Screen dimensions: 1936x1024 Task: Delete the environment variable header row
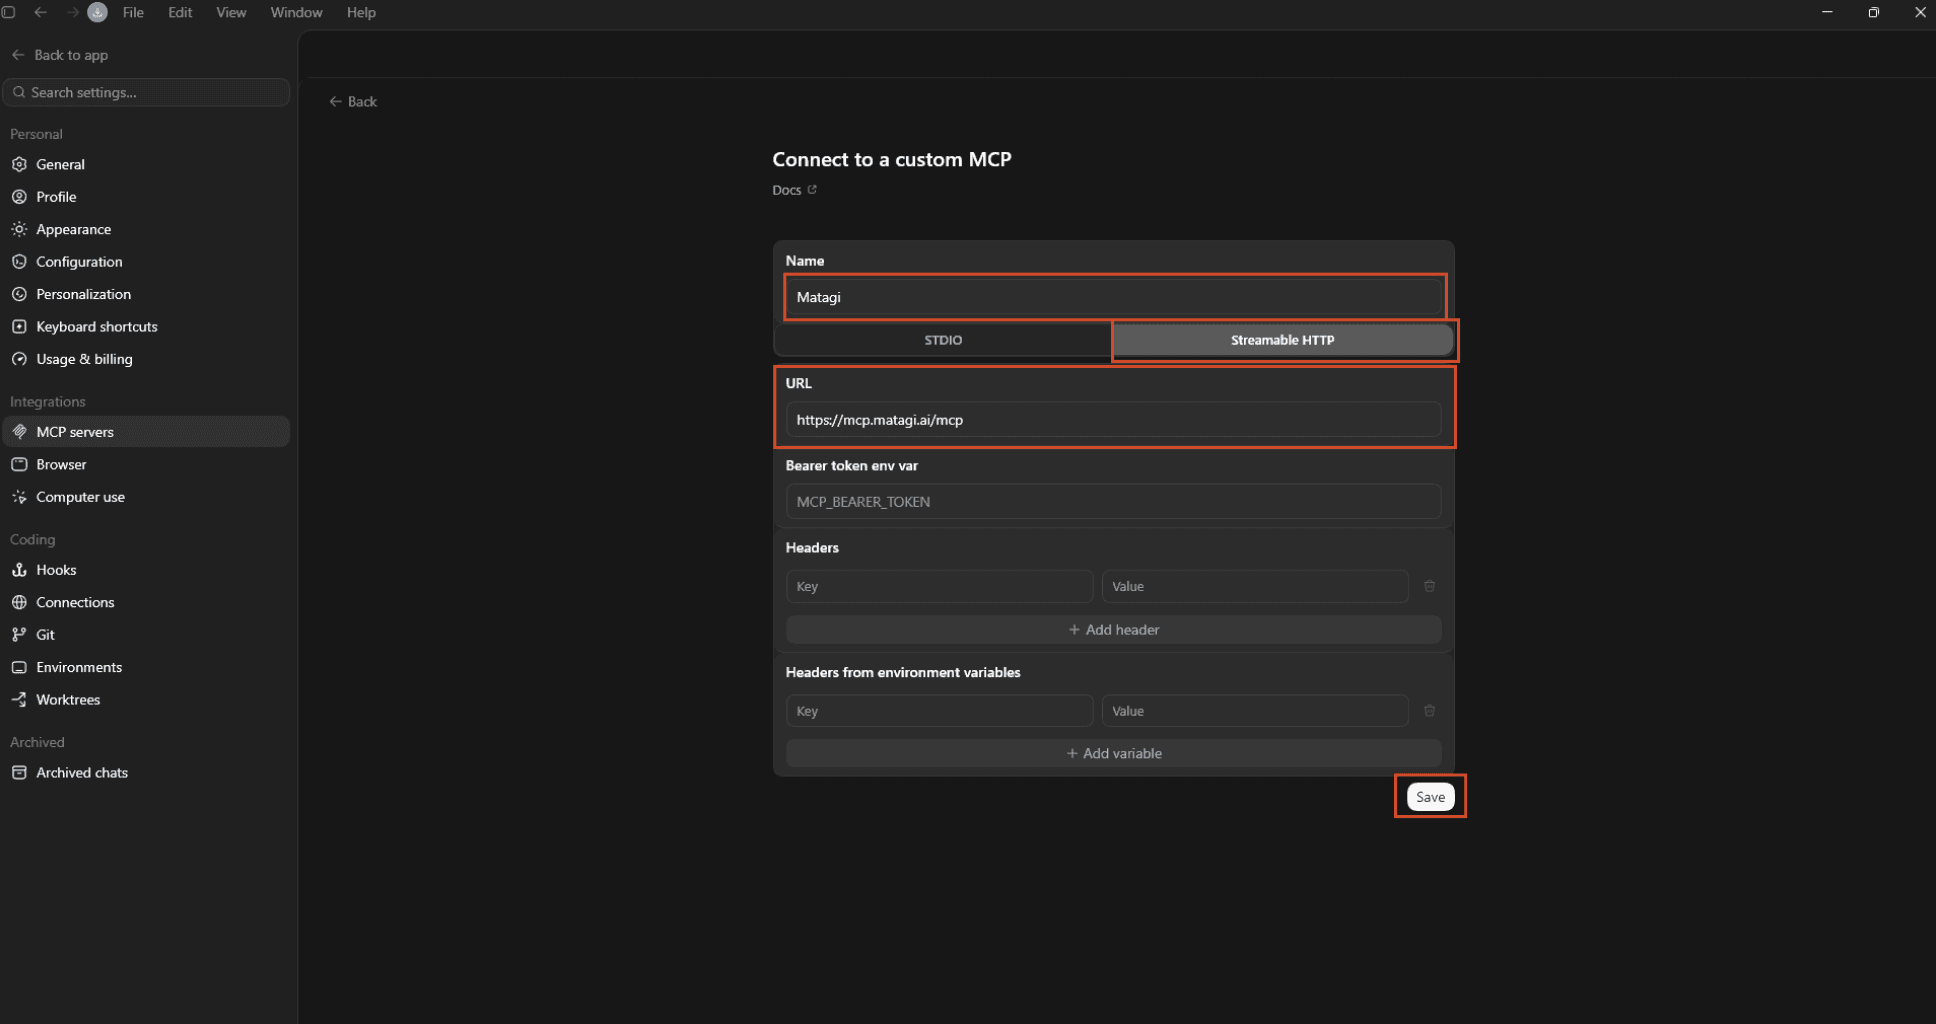(x=1429, y=711)
